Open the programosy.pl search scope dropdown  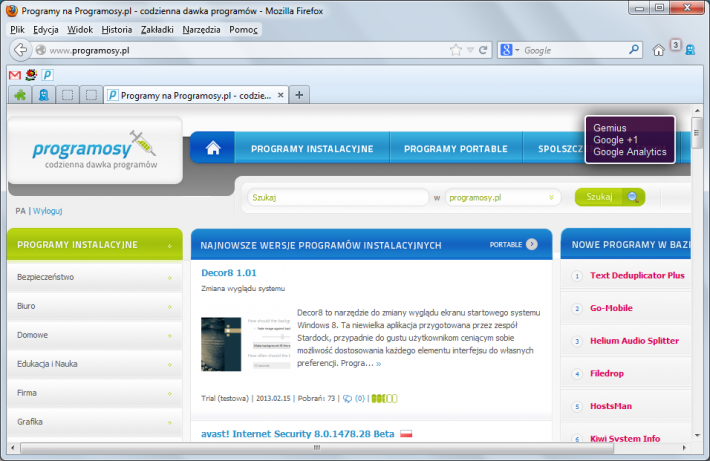point(503,197)
